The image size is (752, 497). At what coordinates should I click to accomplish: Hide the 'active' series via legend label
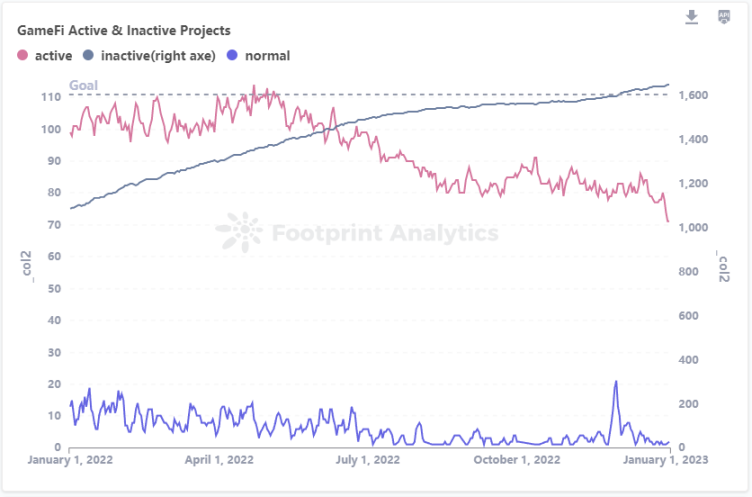coord(55,56)
